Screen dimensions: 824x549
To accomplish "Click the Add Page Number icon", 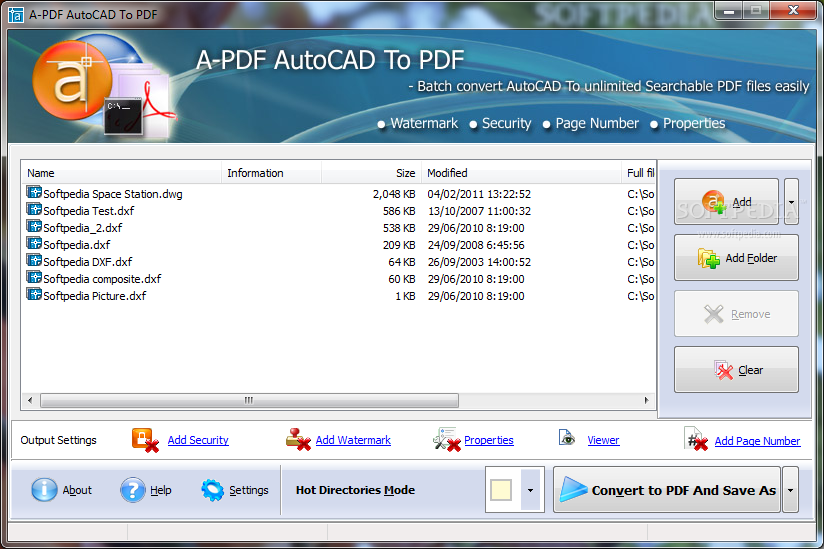I will (696, 440).
